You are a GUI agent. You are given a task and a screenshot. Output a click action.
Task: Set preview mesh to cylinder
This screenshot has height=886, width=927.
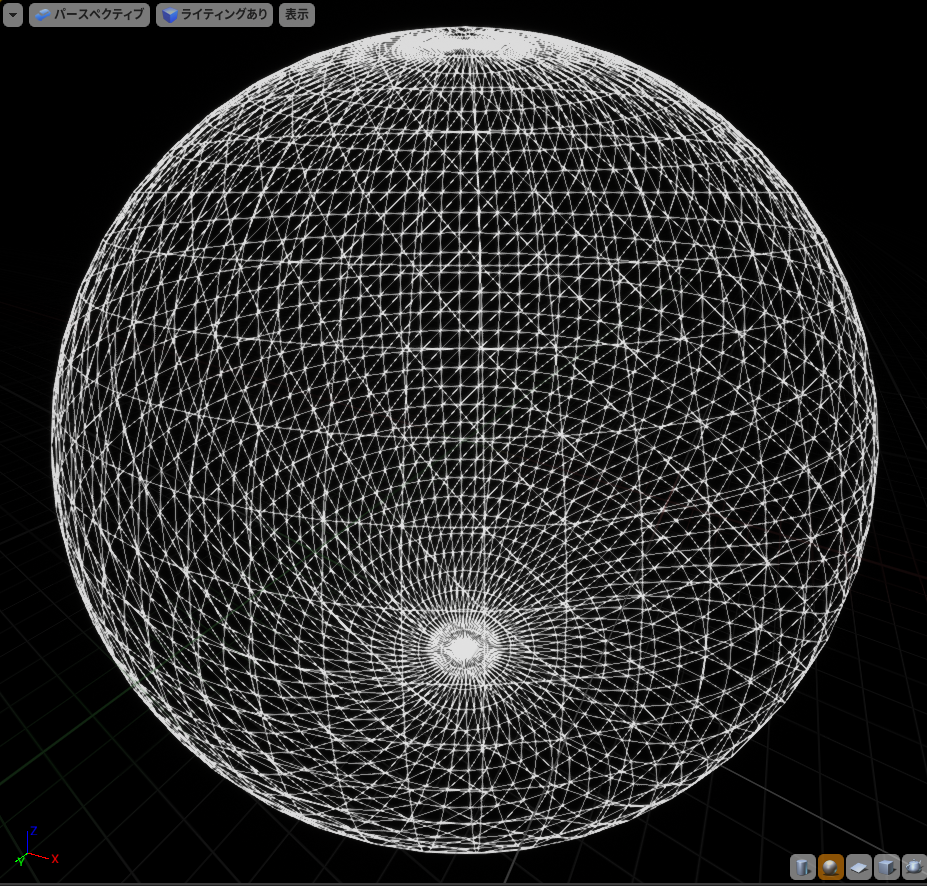(803, 867)
